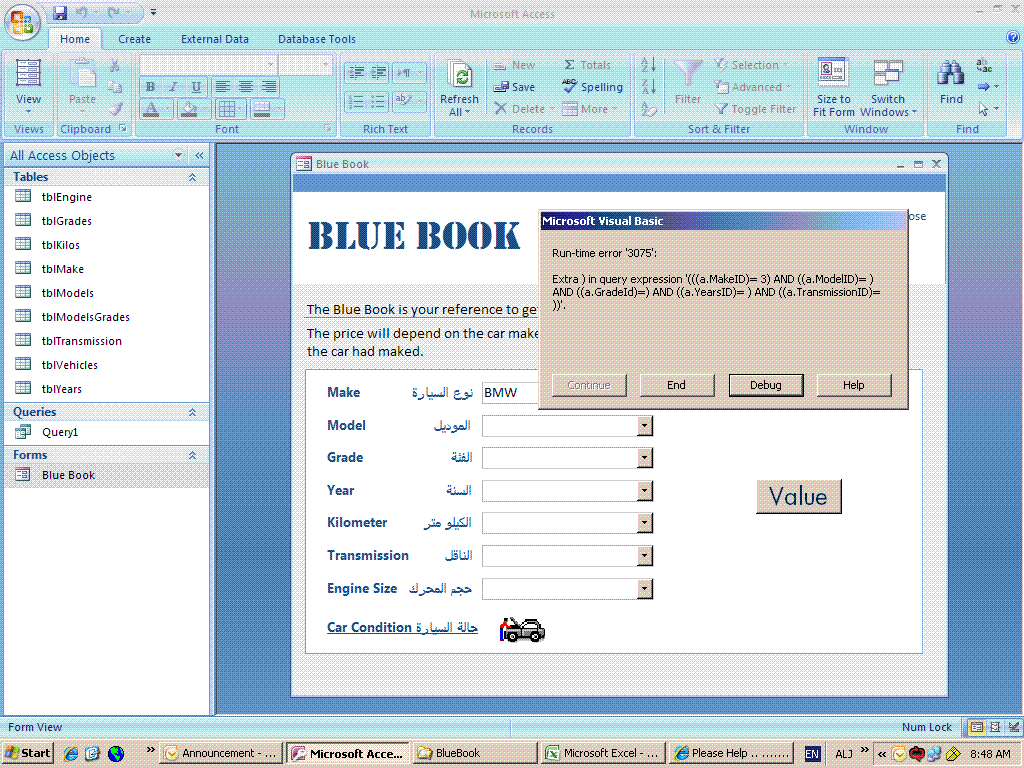Viewport: 1024px width, 768px height.
Task: Align text right in Font group
Action: 268,87
